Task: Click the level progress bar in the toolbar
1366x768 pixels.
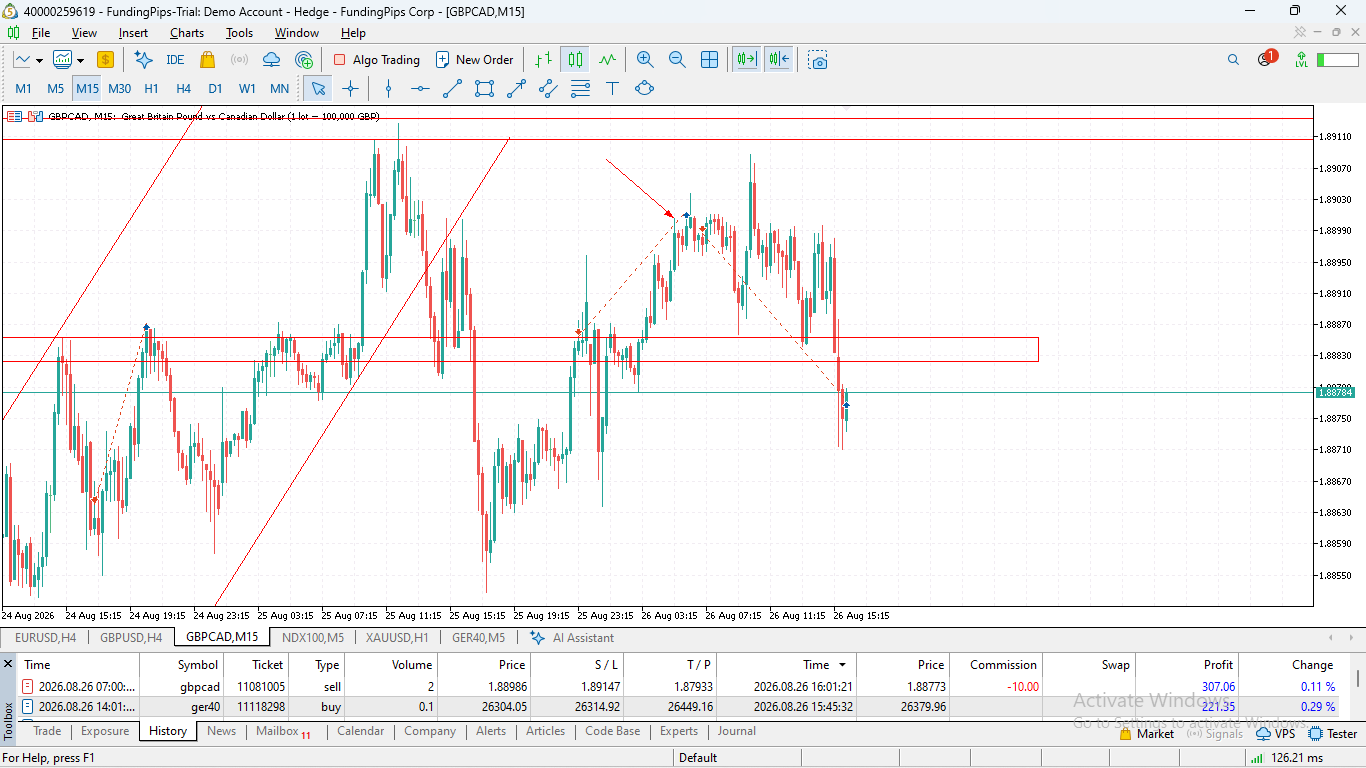Action: 1337,60
